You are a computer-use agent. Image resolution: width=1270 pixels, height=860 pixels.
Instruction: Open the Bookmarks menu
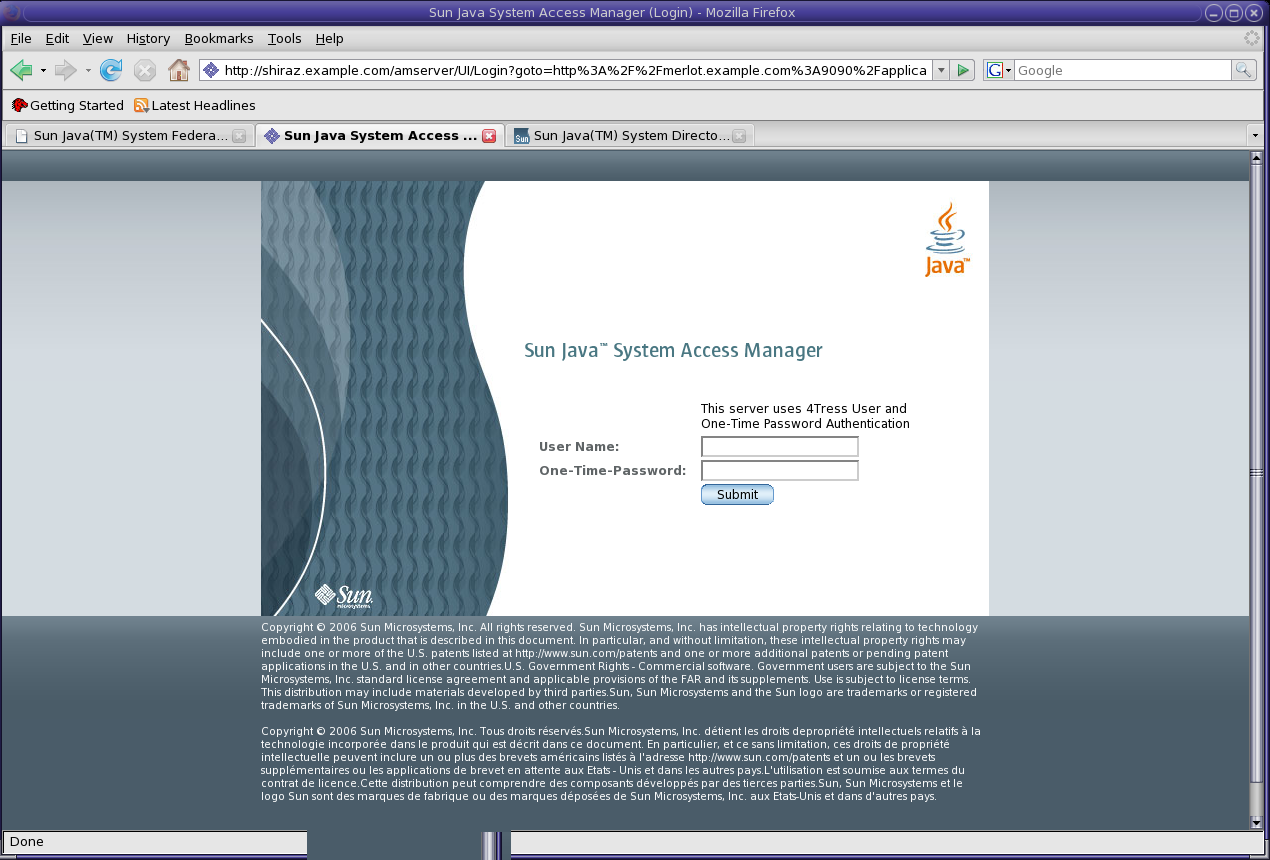coord(219,38)
